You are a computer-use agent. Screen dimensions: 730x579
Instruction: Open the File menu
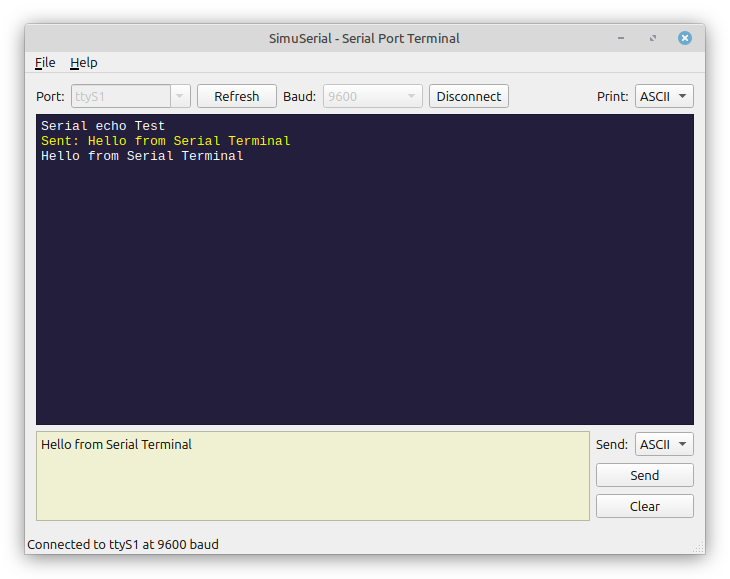45,62
